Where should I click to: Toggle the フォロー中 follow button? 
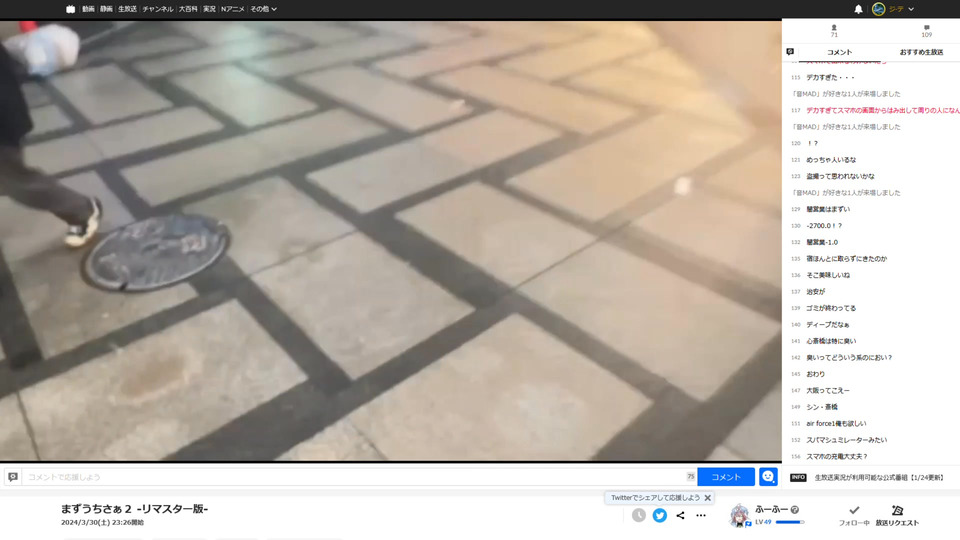click(x=854, y=516)
